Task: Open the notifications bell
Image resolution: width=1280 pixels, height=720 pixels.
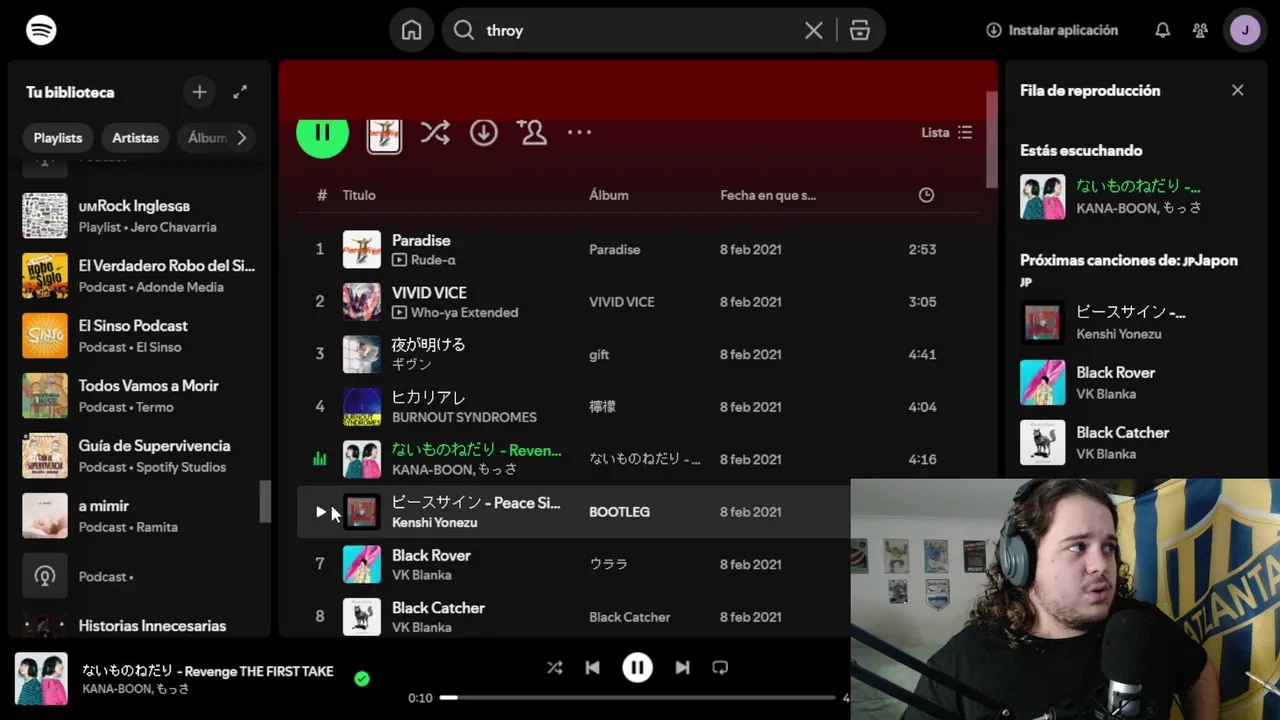Action: pyautogui.click(x=1162, y=30)
